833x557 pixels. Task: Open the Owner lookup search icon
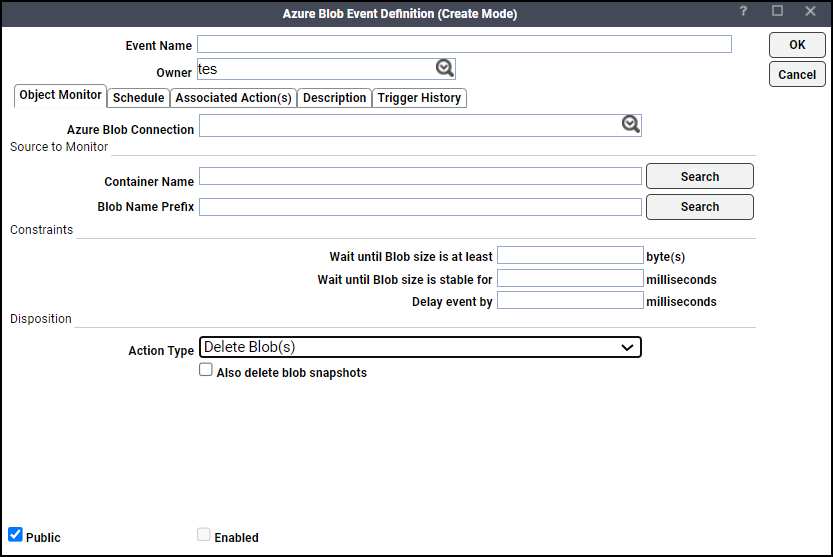point(445,68)
